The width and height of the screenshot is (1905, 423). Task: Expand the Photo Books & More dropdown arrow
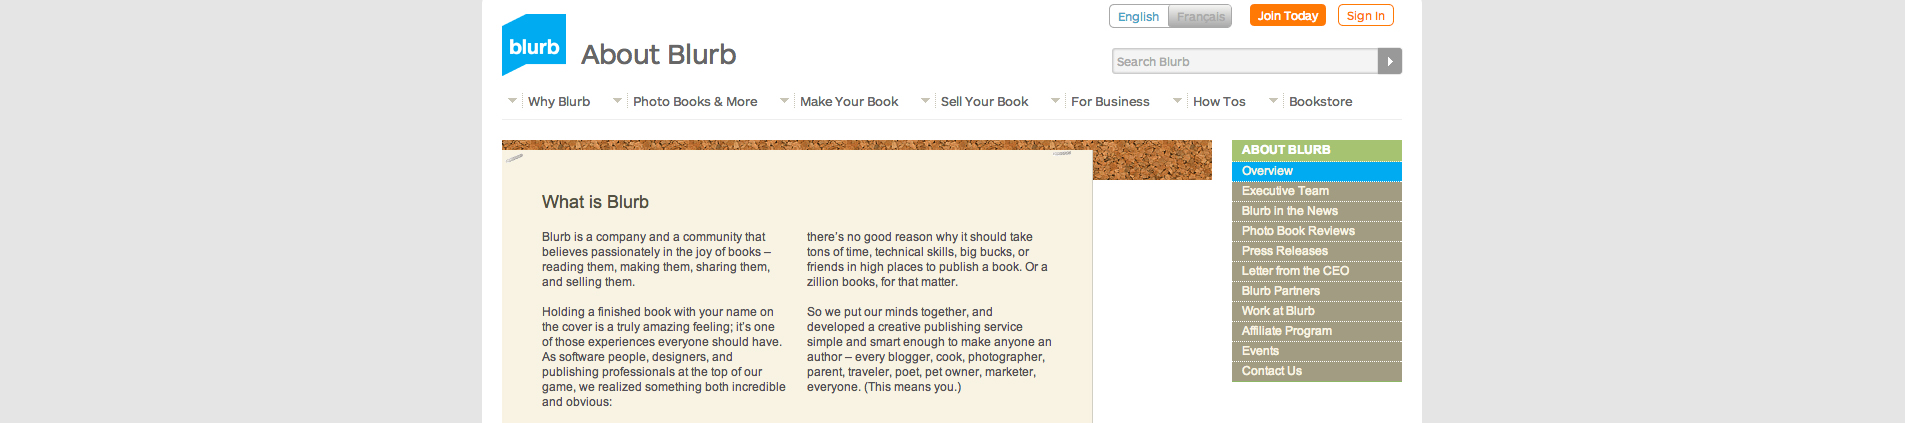click(x=617, y=101)
